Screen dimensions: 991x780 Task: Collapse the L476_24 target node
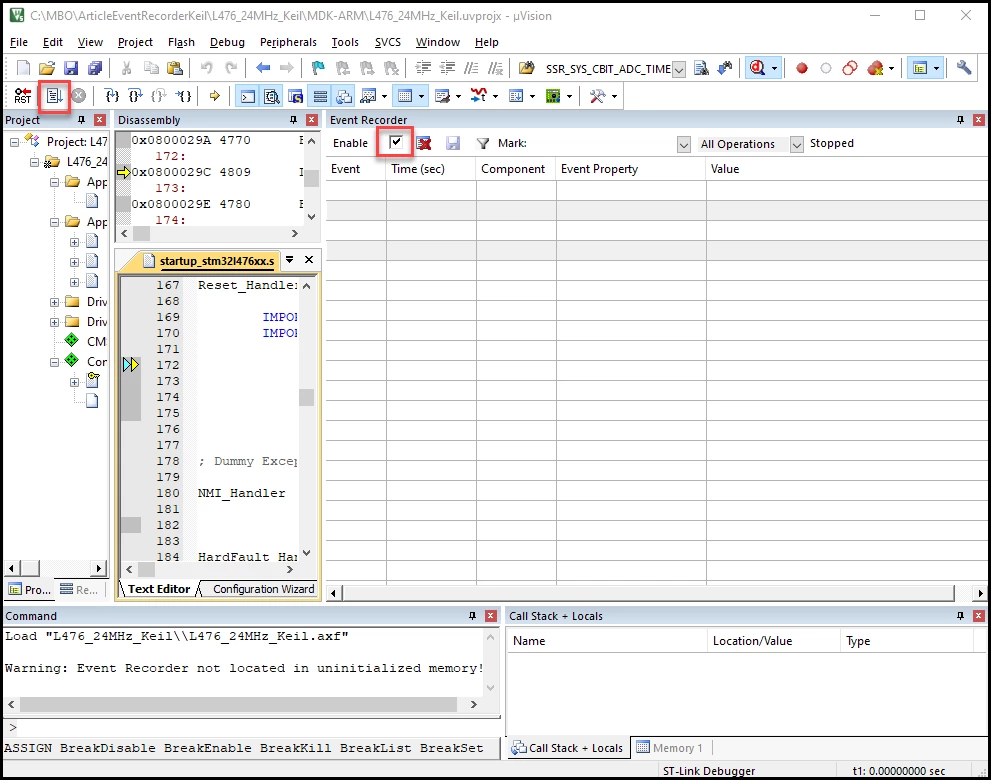tap(35, 162)
